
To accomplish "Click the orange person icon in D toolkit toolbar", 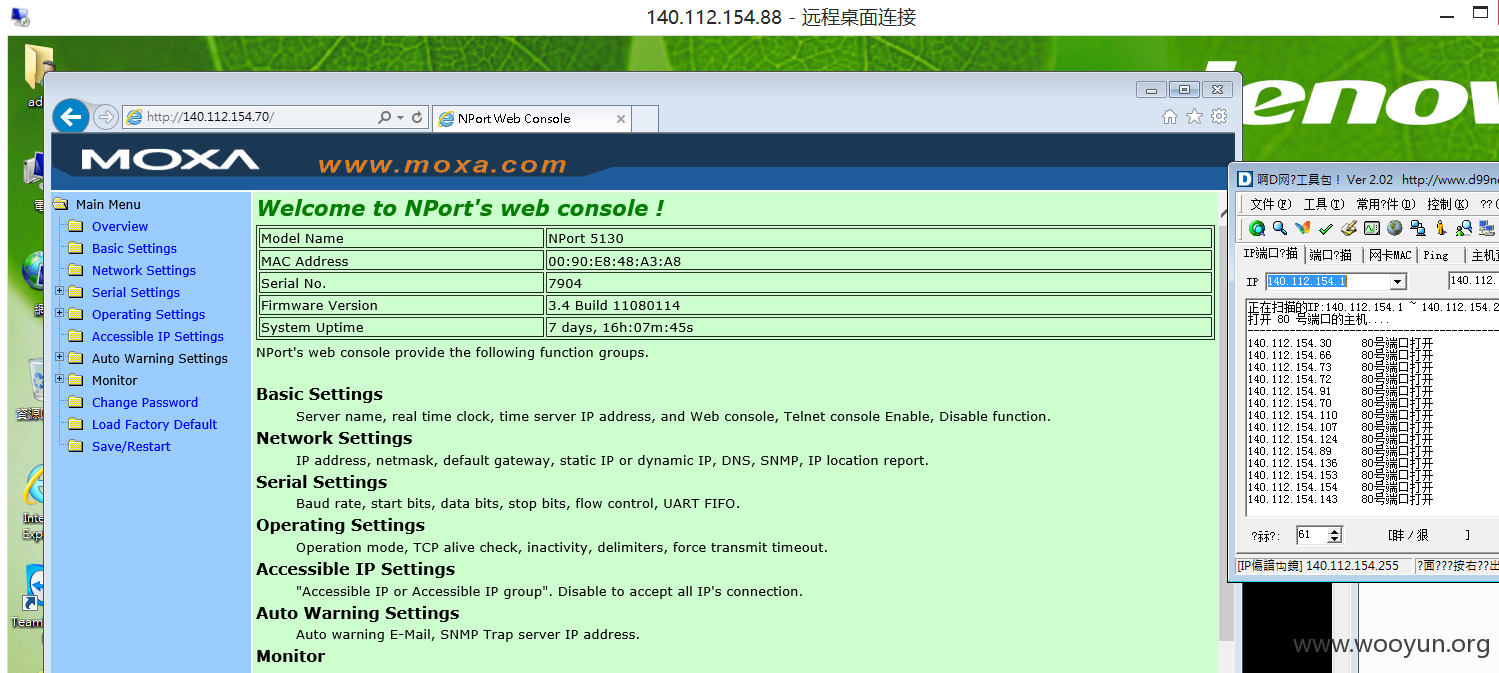I will point(1441,229).
